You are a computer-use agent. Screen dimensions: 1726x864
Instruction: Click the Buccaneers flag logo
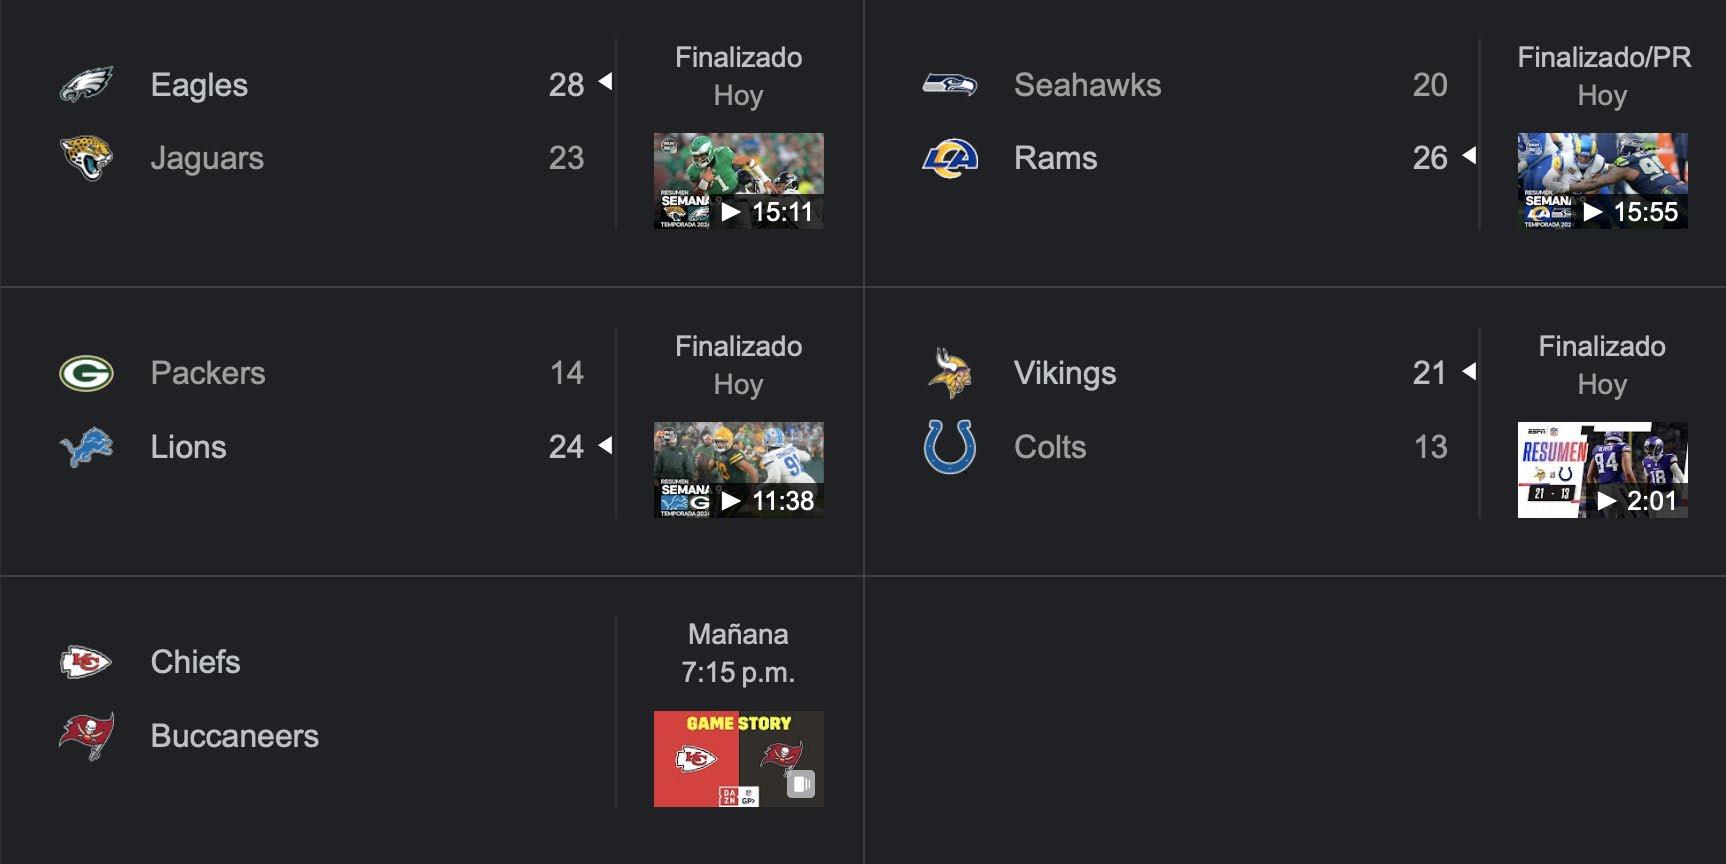click(x=86, y=736)
